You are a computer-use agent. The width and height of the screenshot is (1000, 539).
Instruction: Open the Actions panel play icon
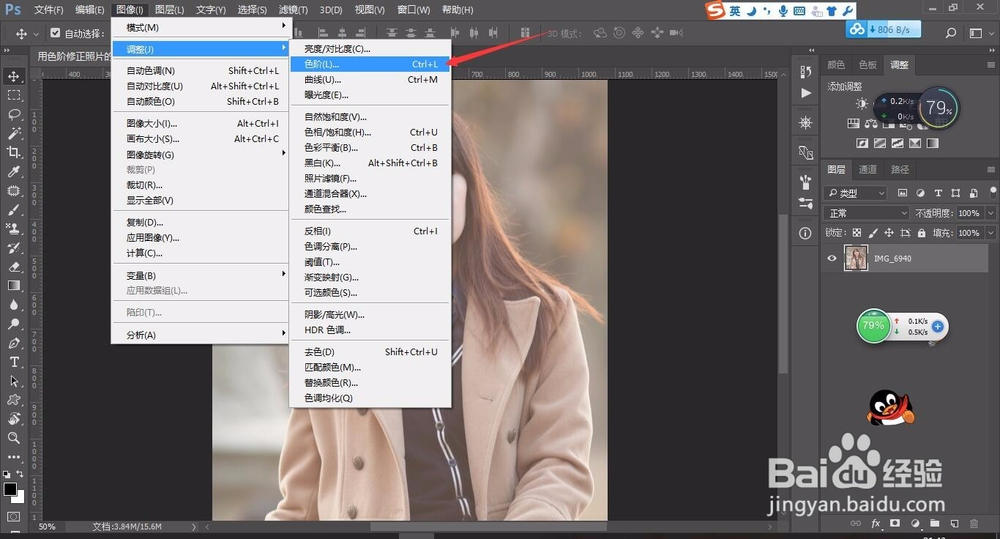(805, 93)
